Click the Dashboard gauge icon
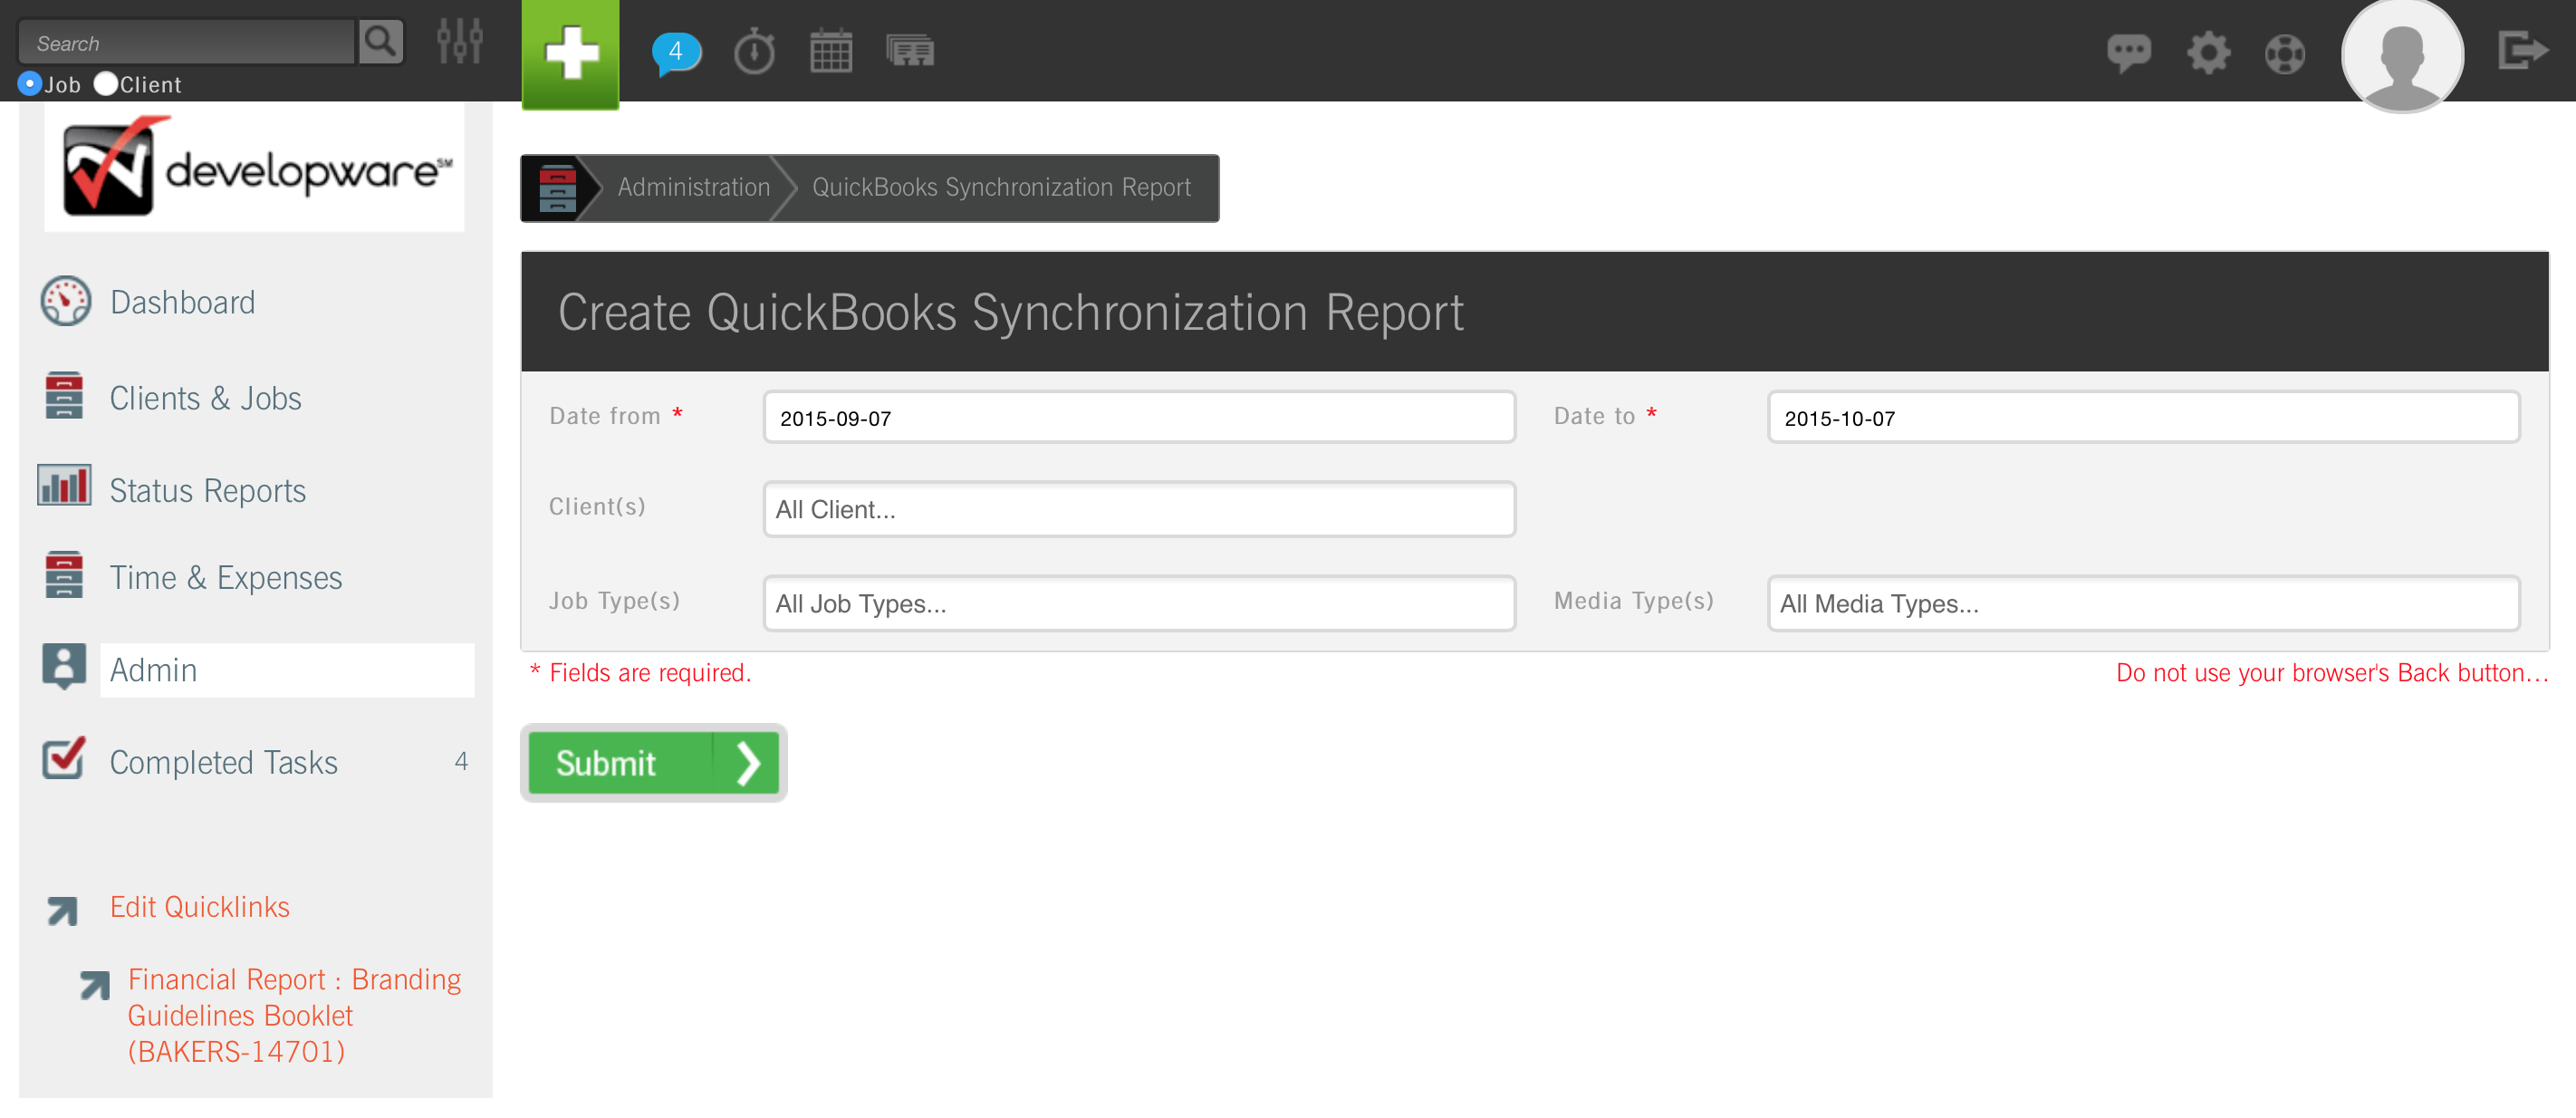2576x1118 pixels. [x=66, y=301]
